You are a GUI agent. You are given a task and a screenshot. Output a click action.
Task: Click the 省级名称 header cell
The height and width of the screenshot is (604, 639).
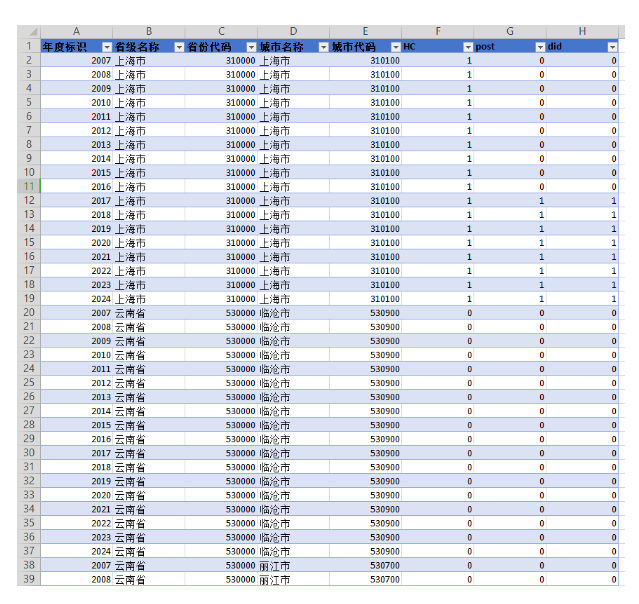(x=149, y=47)
